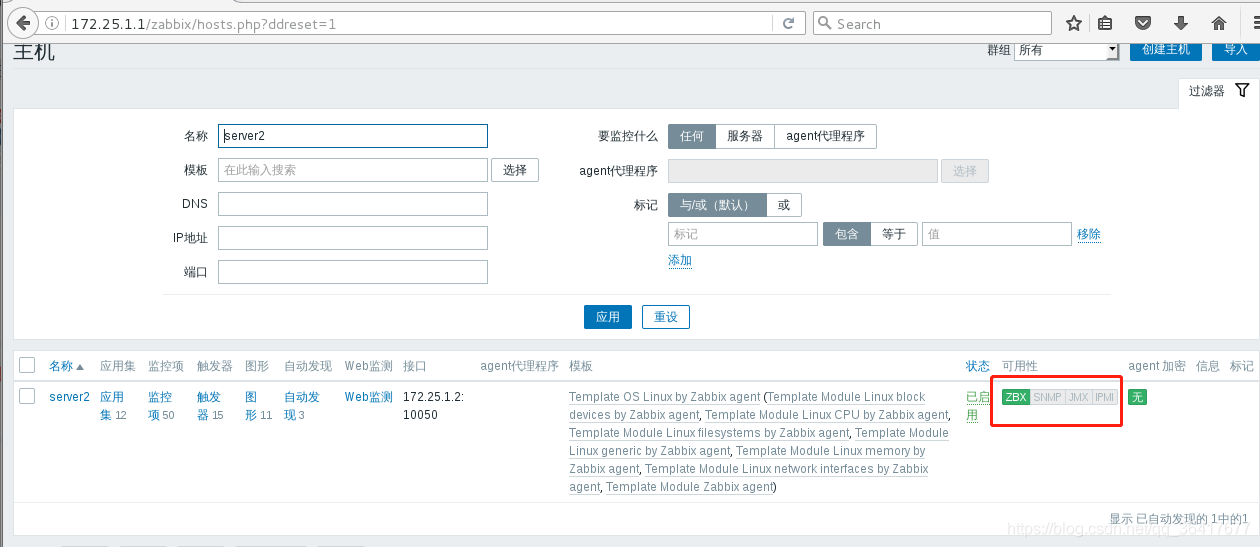The width and height of the screenshot is (1260, 547).
Task: Choose 等于 tag operator
Action: point(893,234)
